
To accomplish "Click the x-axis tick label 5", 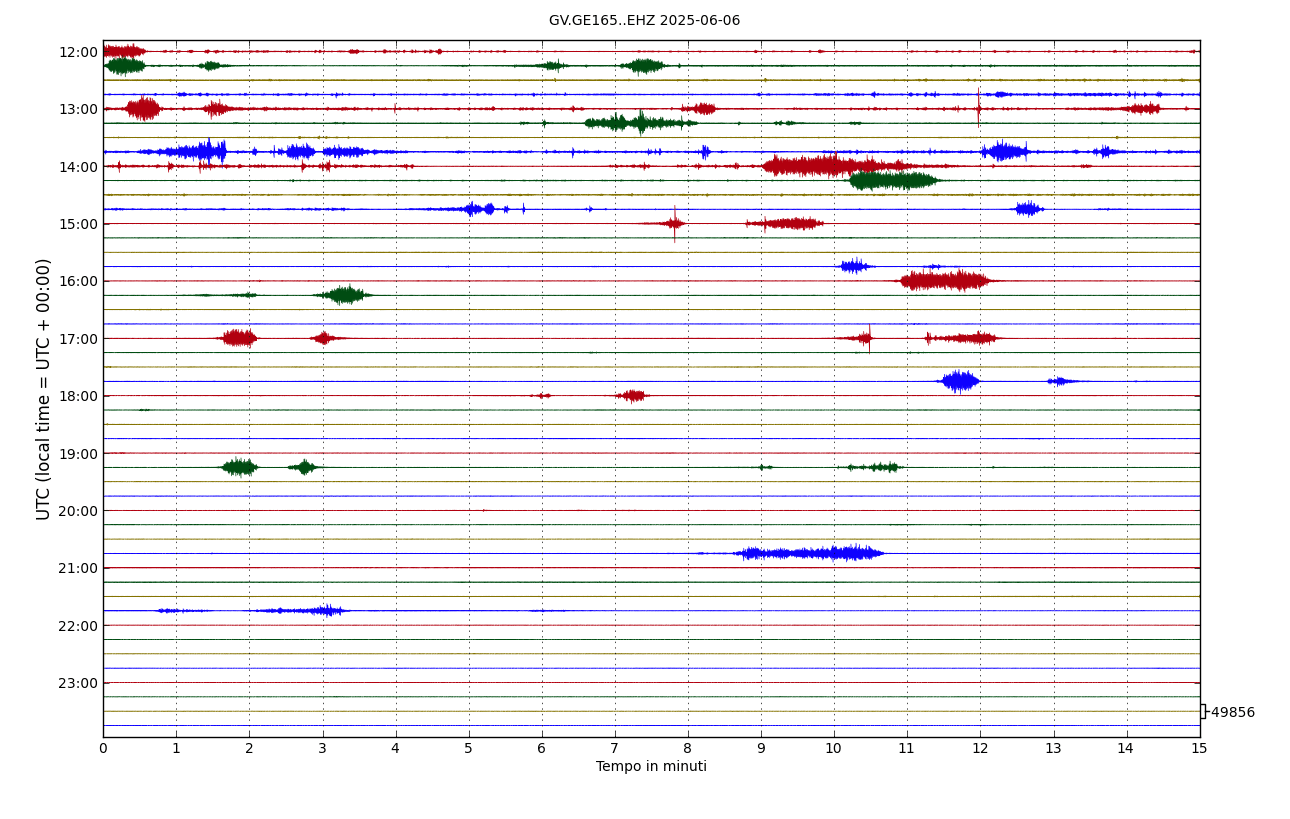I will (468, 749).
